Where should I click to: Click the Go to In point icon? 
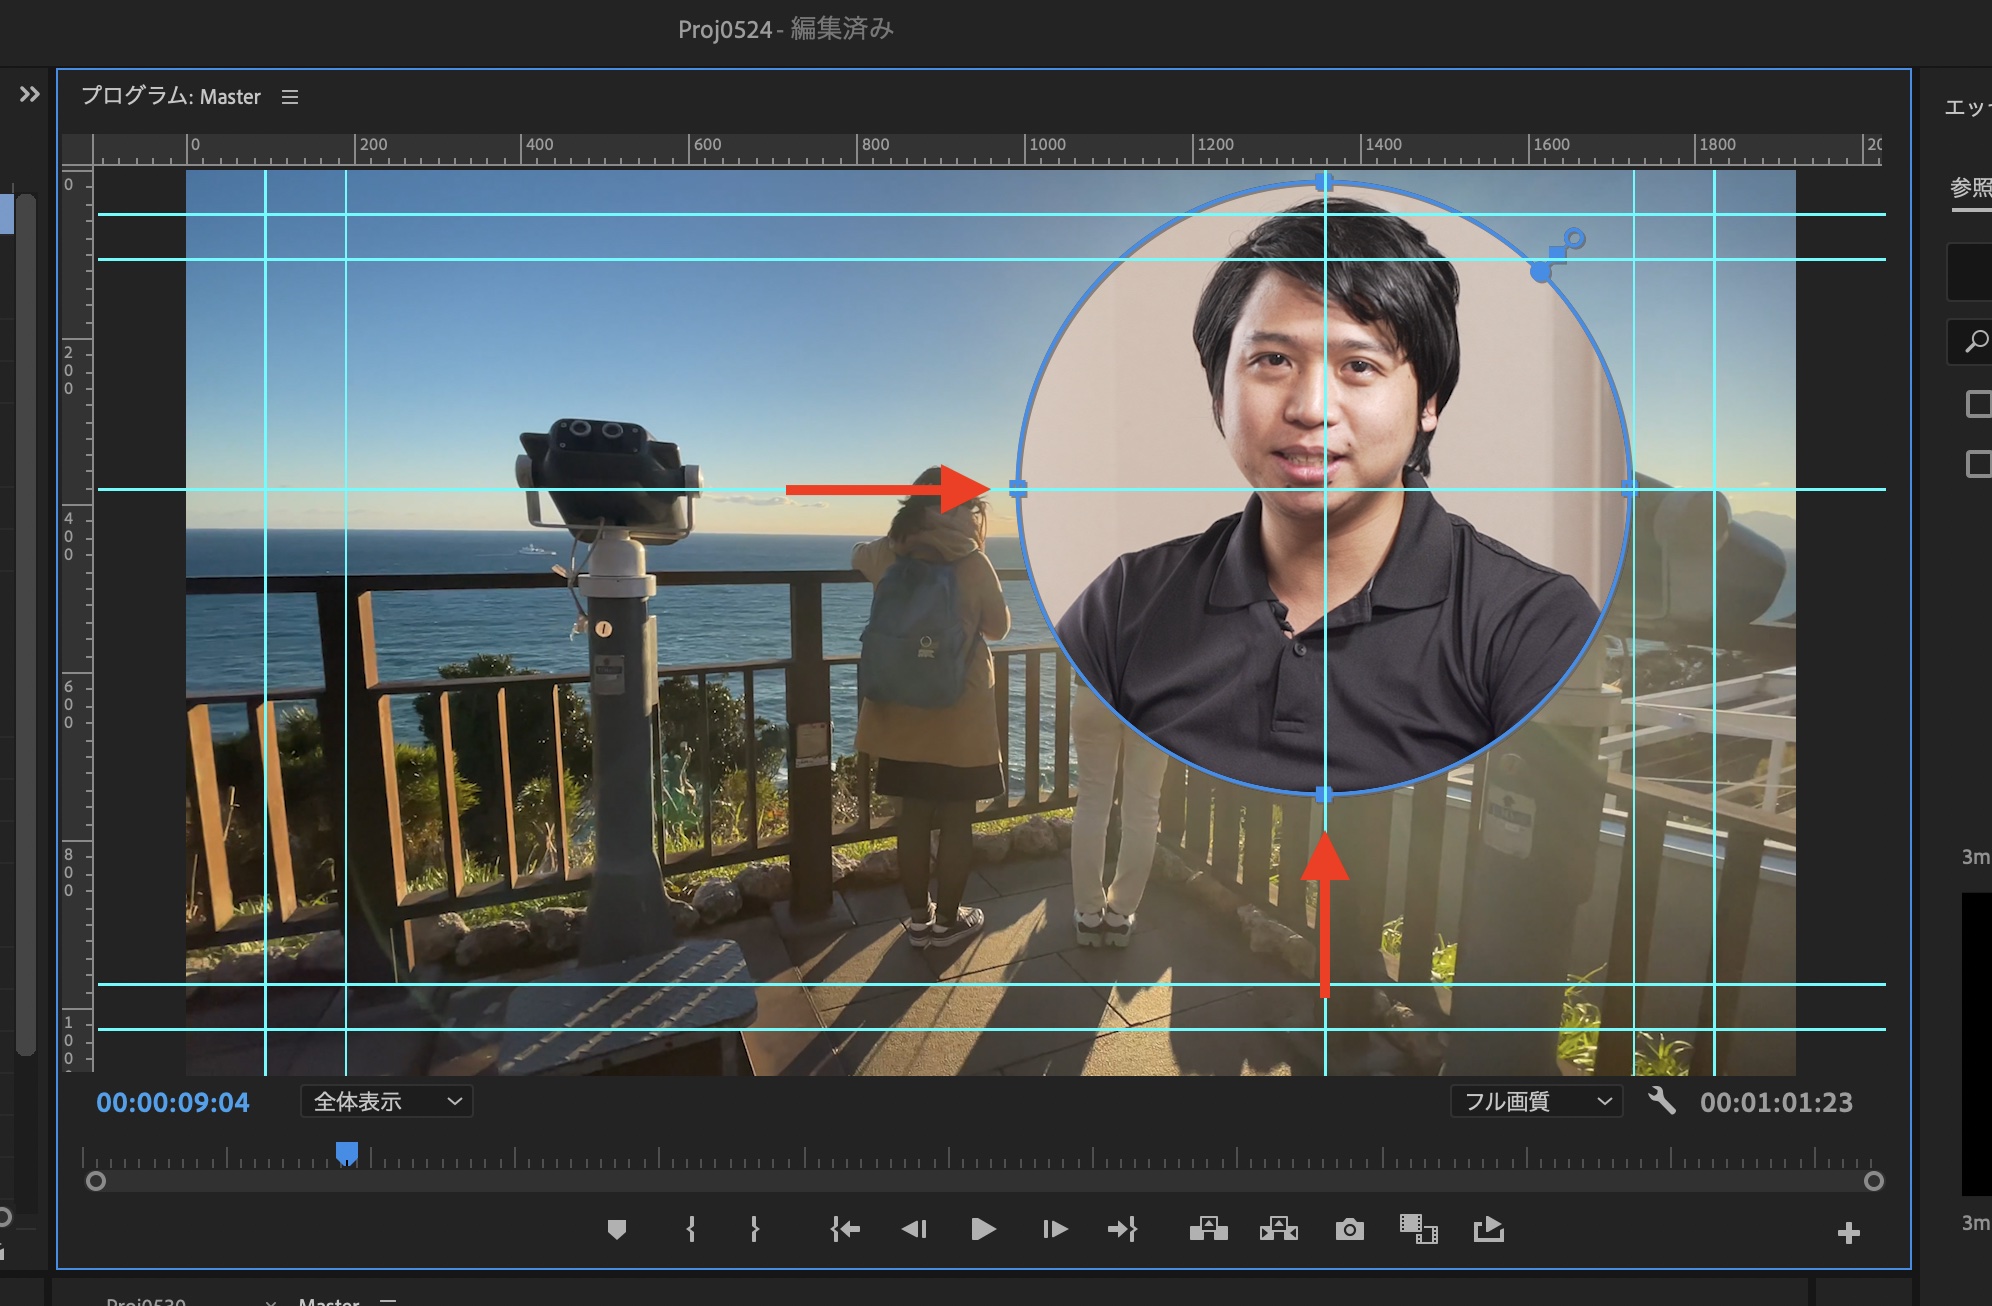point(845,1229)
